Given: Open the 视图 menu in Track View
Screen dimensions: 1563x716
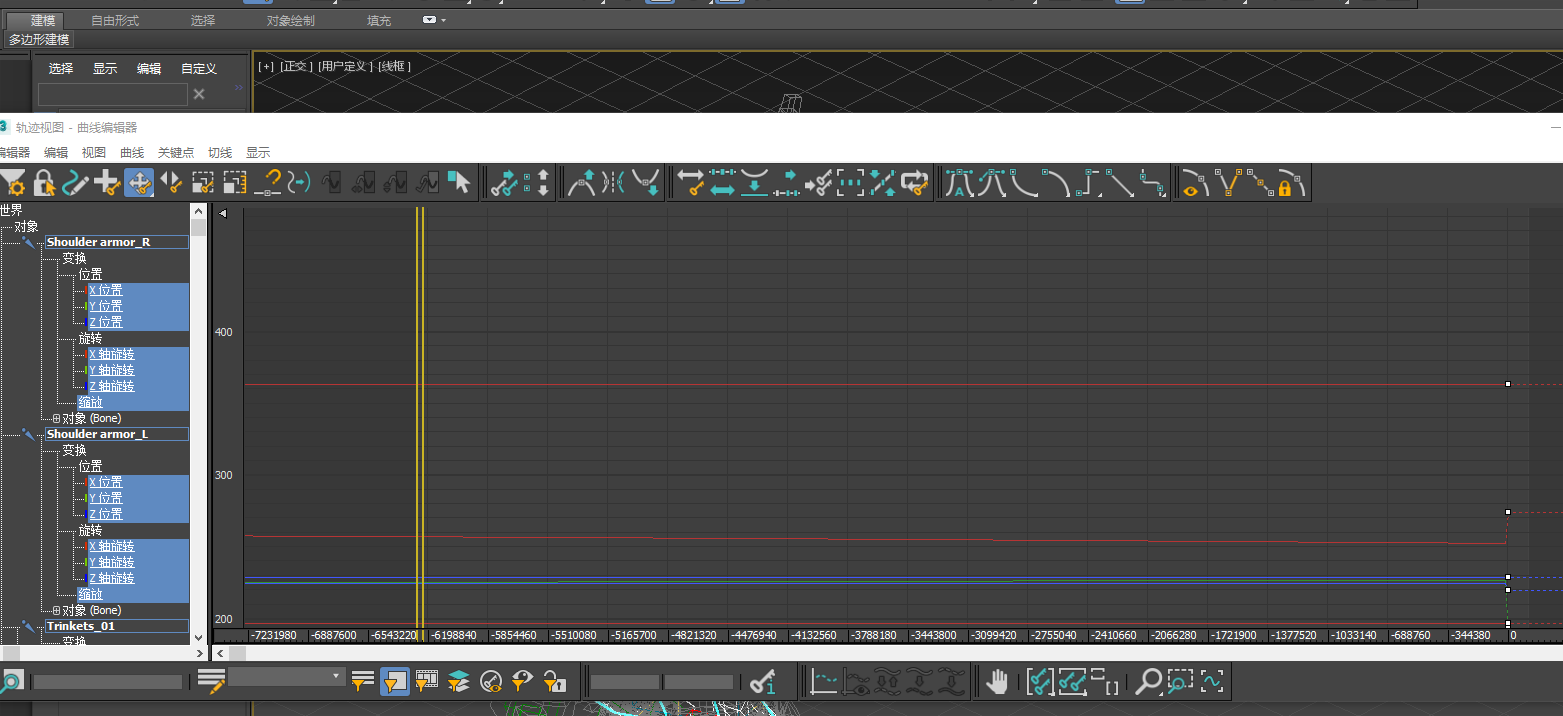Looking at the screenshot, I should tap(94, 153).
